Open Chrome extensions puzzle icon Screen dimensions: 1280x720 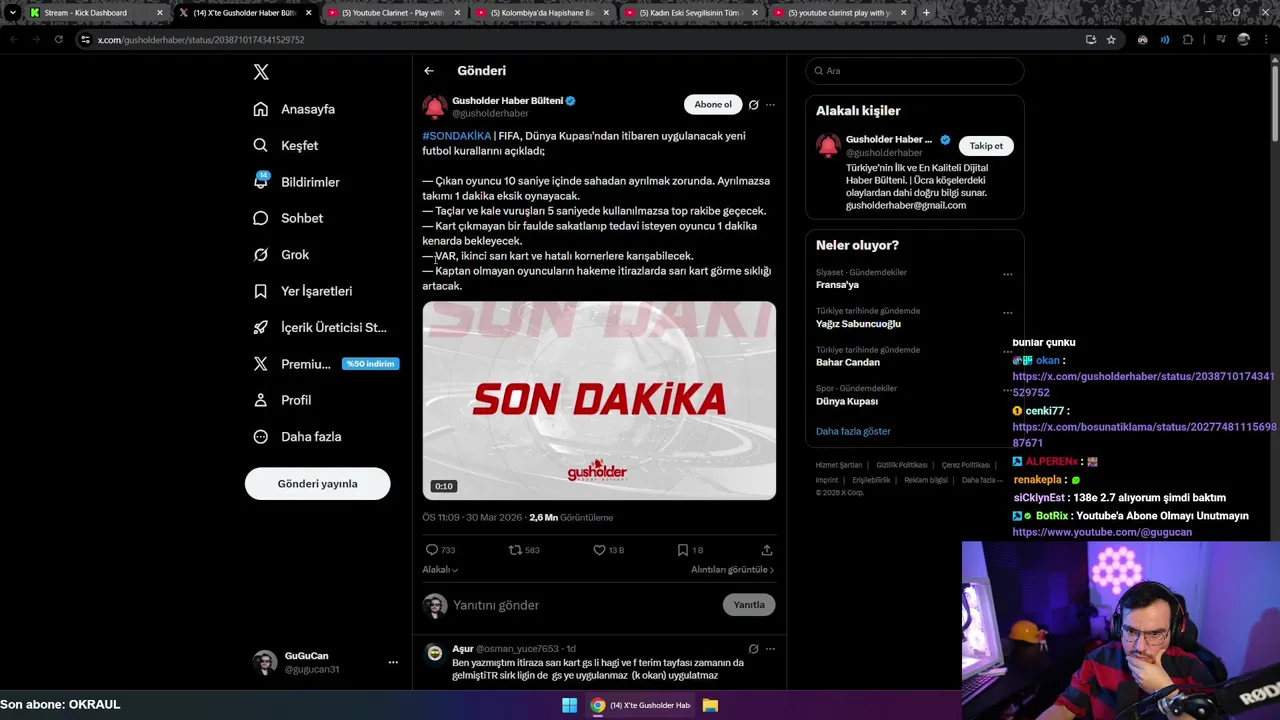pyautogui.click(x=1188, y=40)
